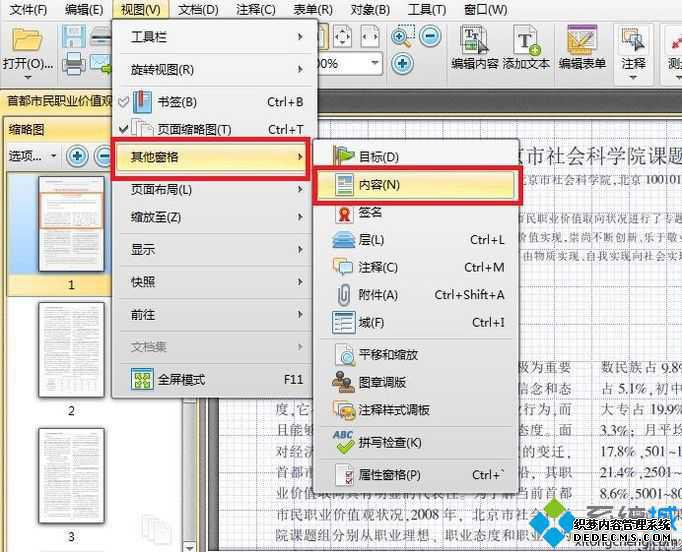Open the 编辑(E) menu
The width and height of the screenshot is (682, 552).
tap(84, 9)
